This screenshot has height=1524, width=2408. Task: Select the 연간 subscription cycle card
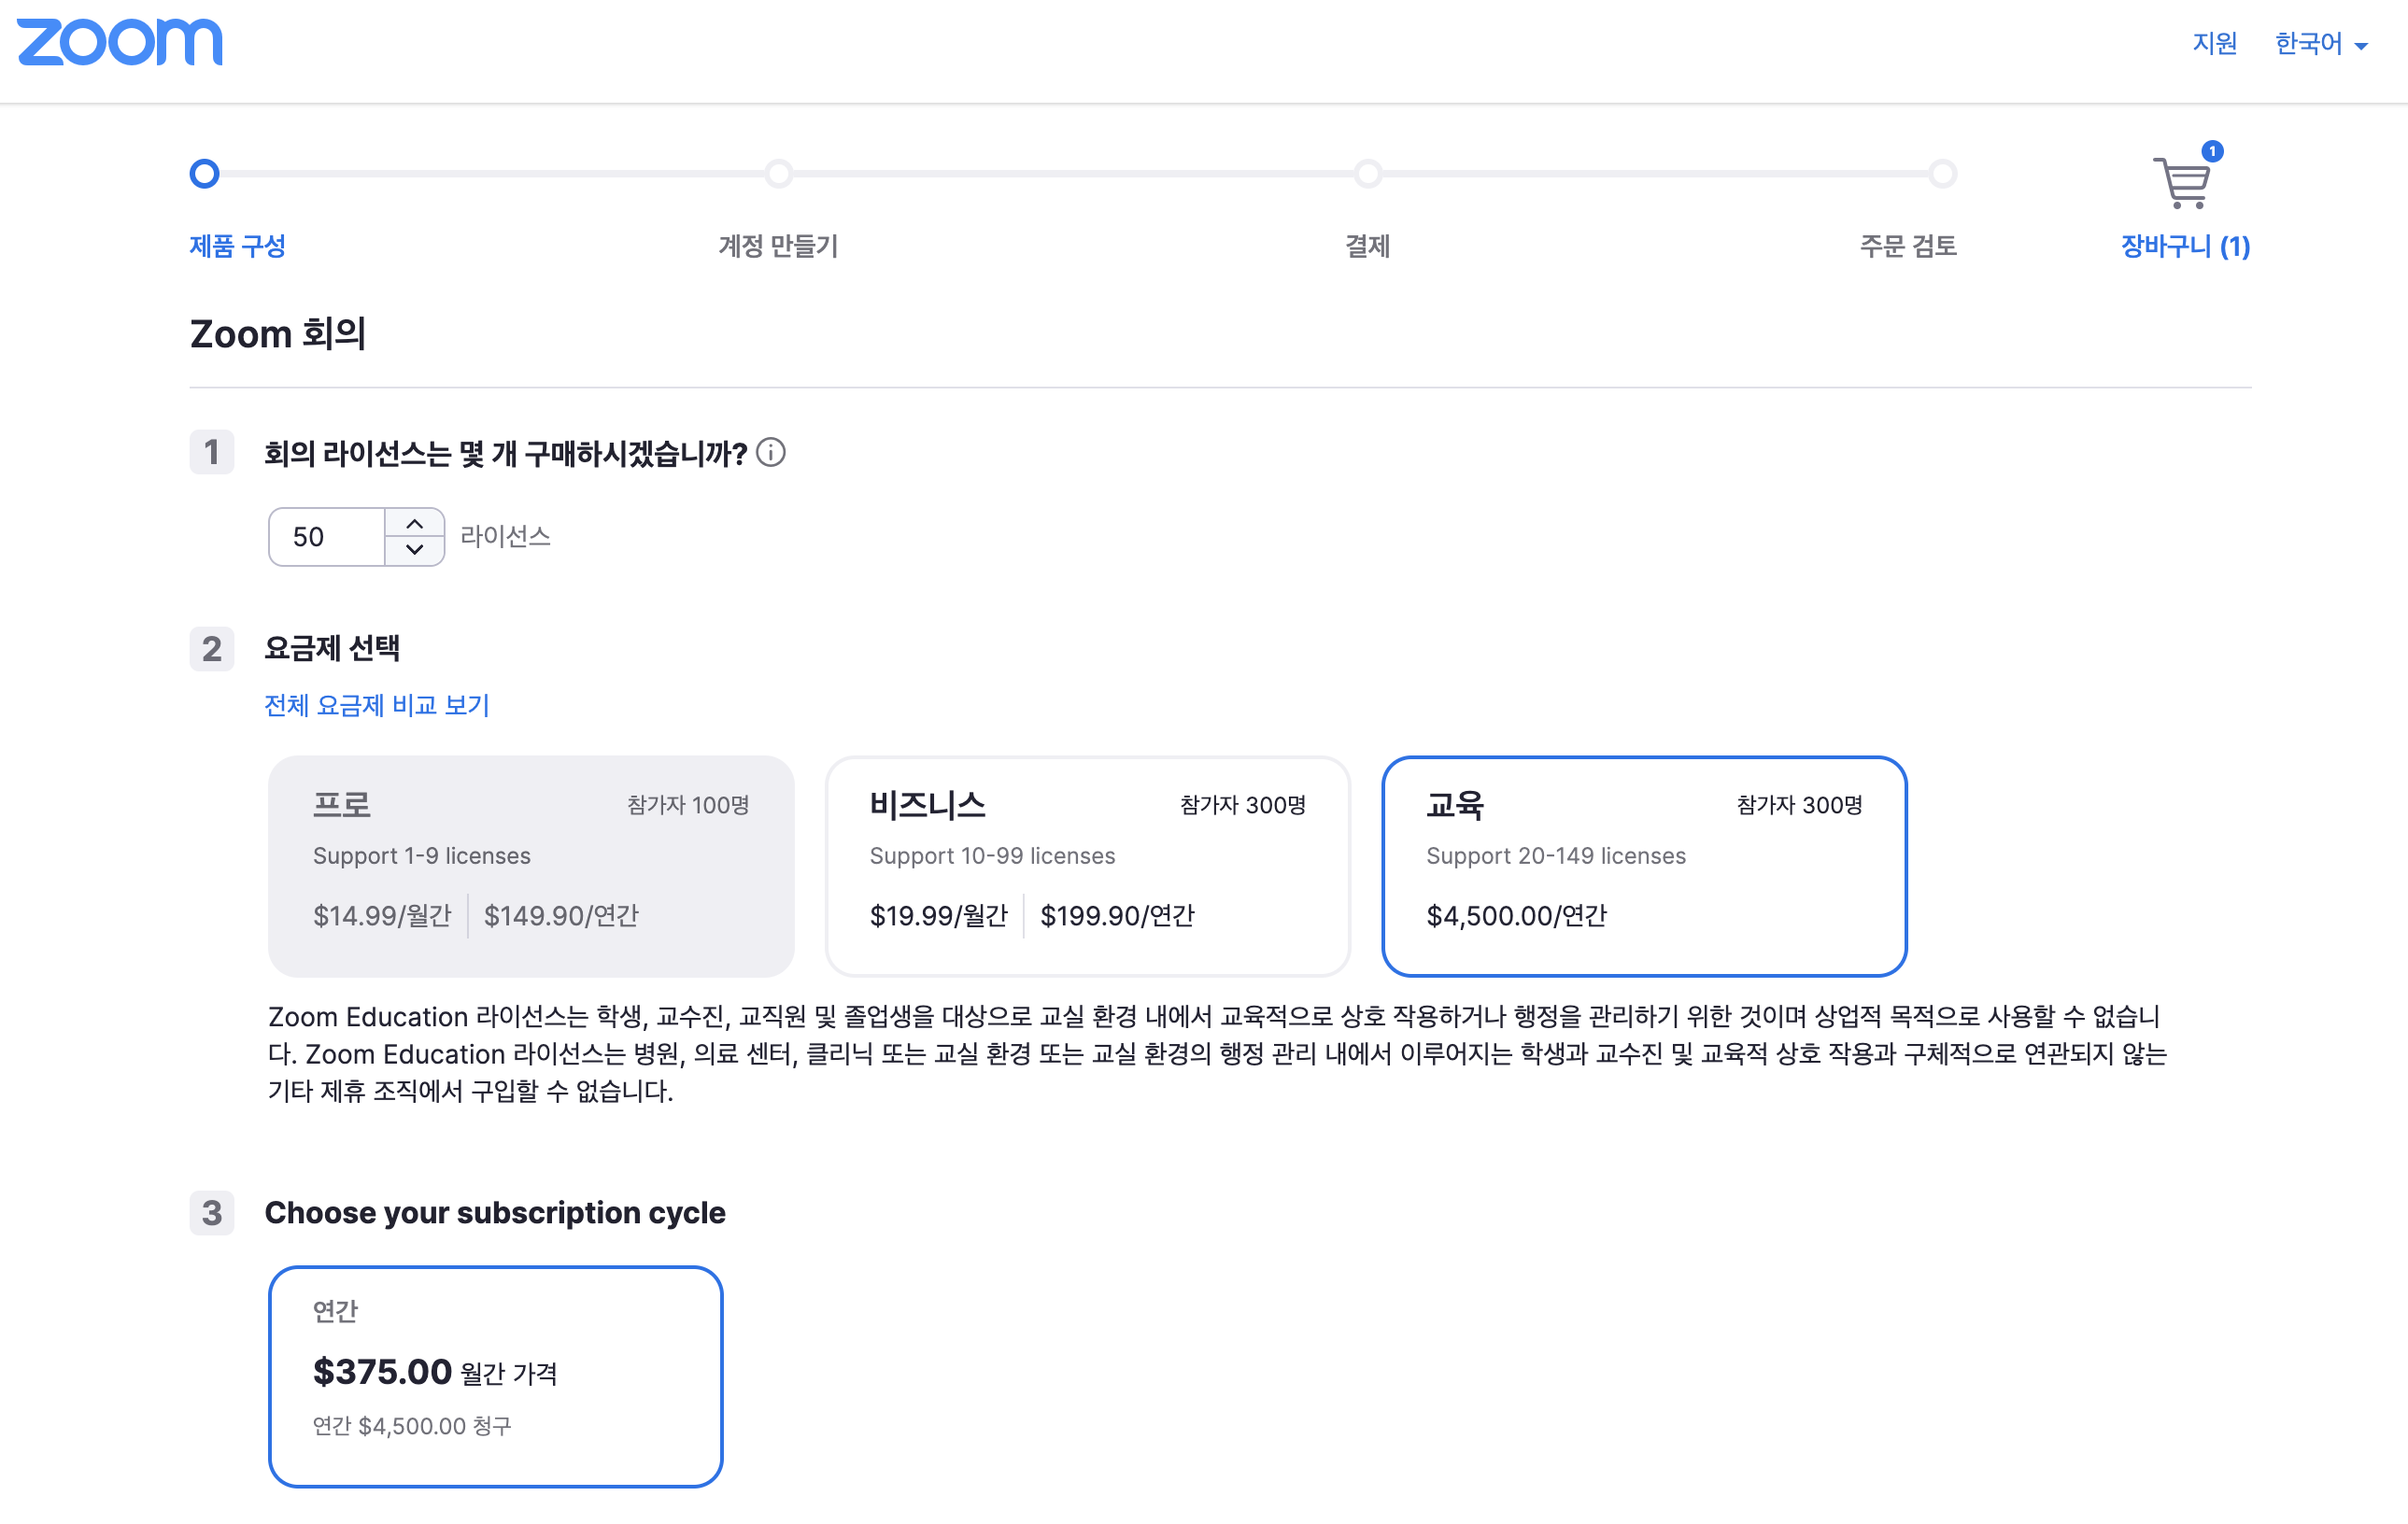pos(495,1376)
